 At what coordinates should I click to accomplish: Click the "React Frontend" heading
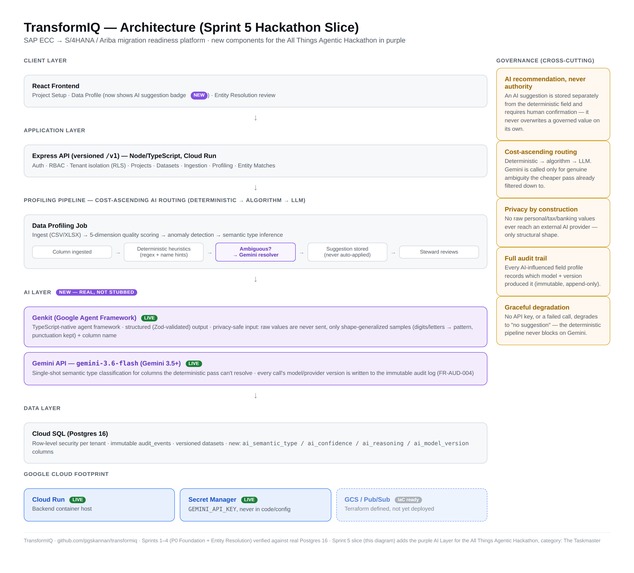coord(55,86)
